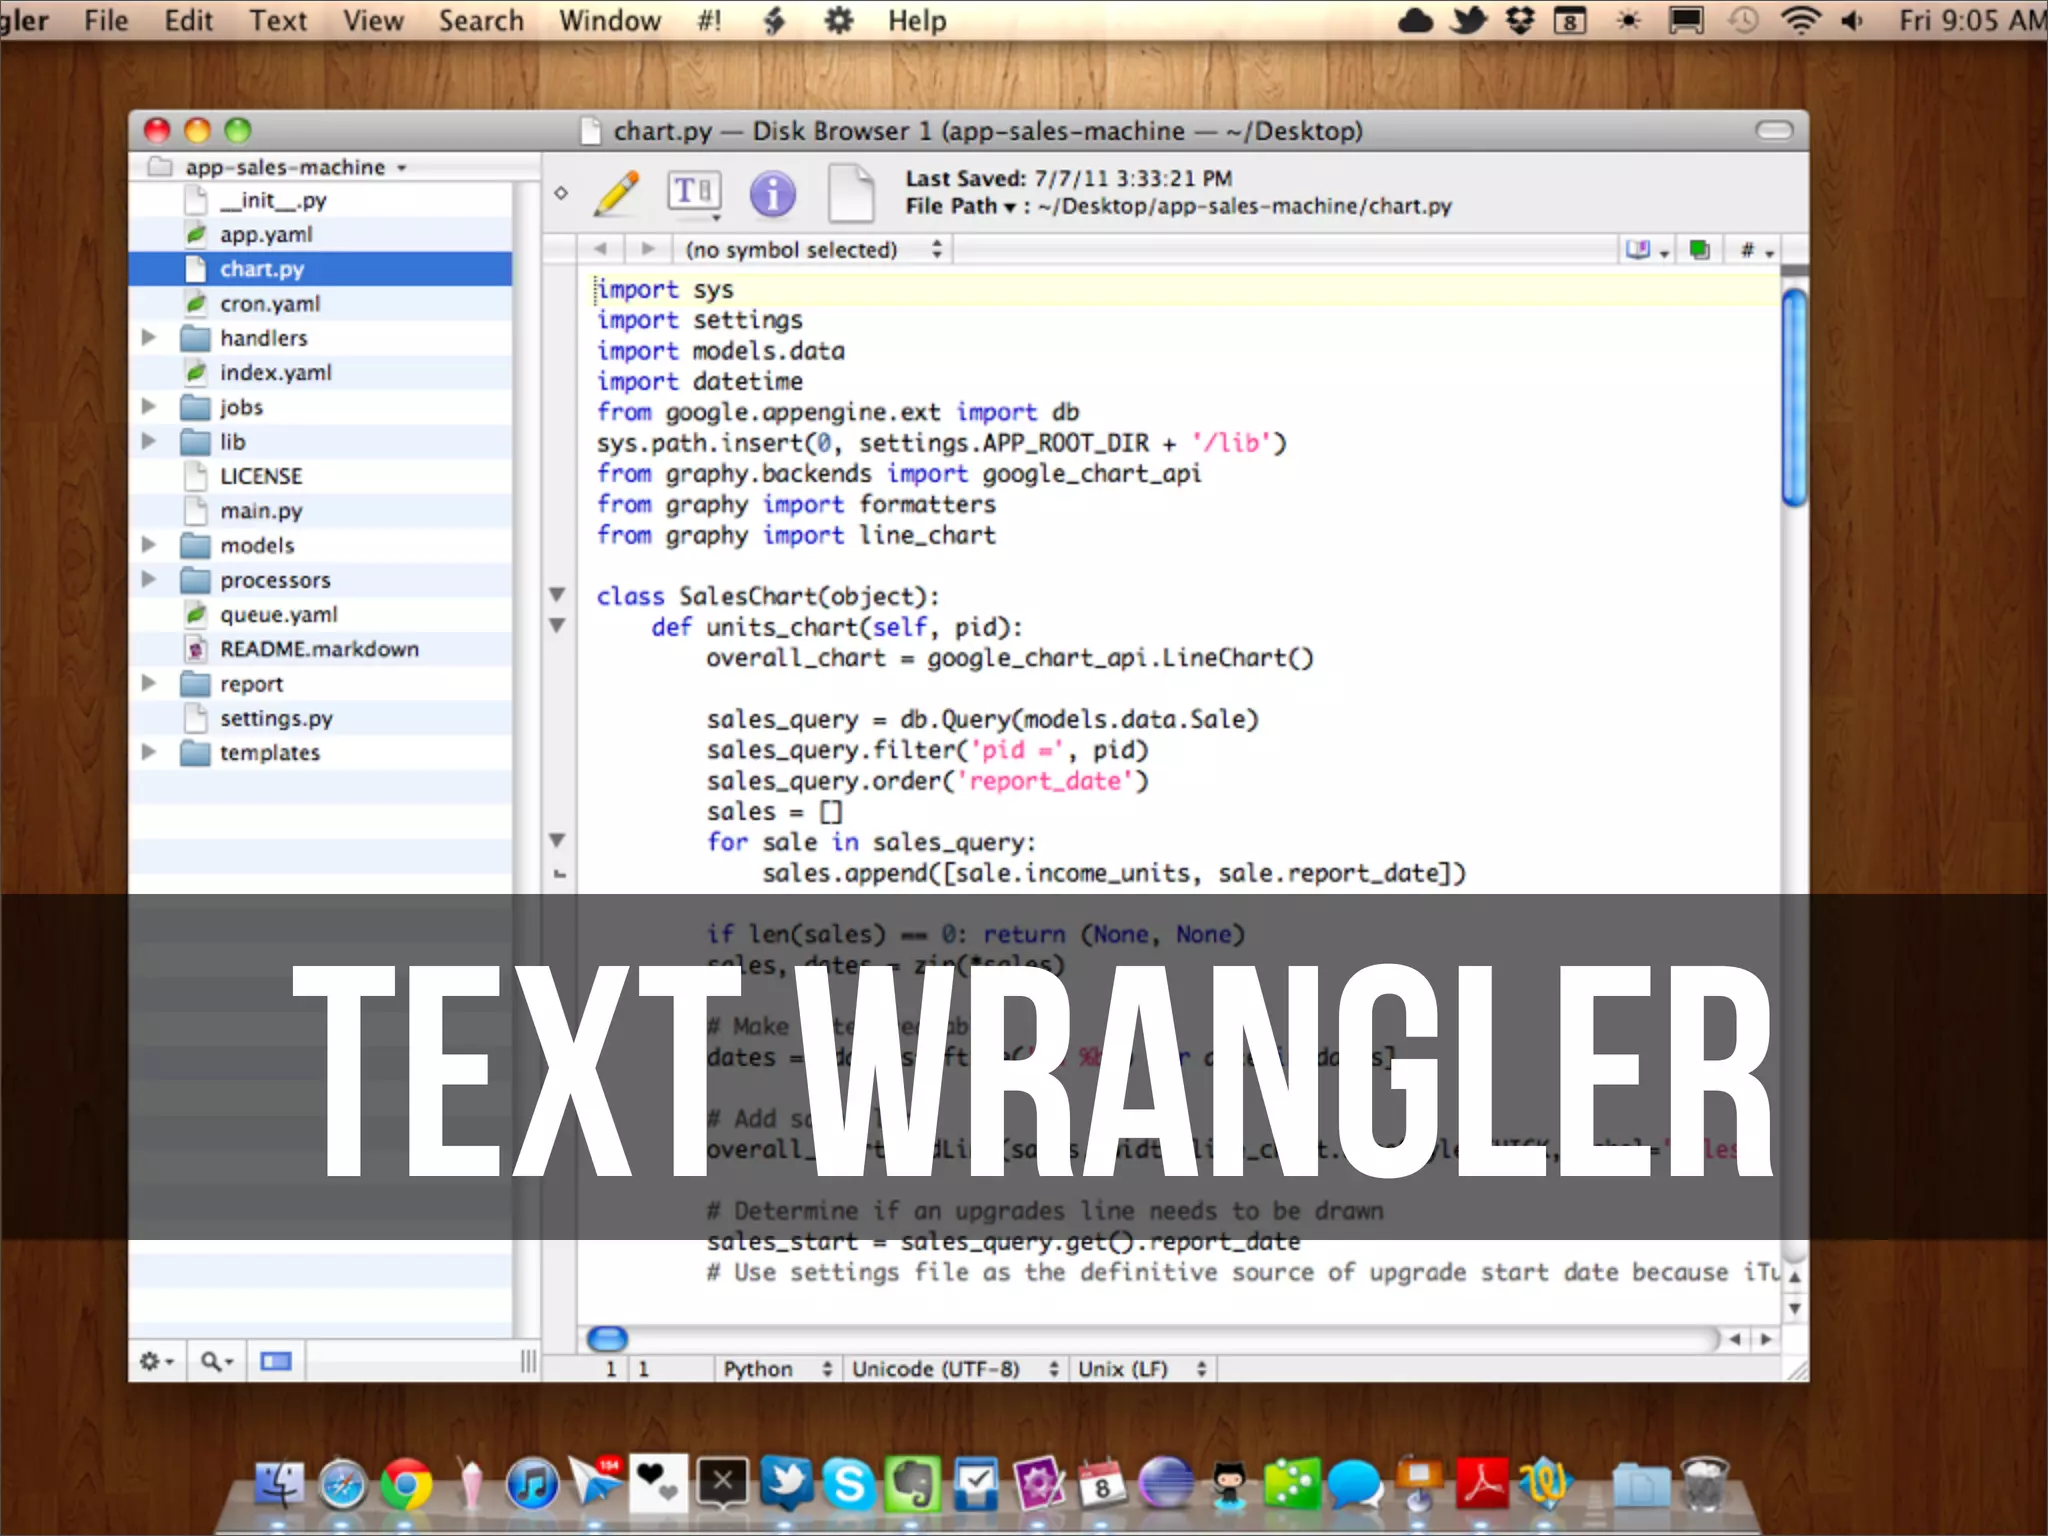
Task: Open the Text Options toolbar icon
Action: pyautogui.click(x=694, y=193)
